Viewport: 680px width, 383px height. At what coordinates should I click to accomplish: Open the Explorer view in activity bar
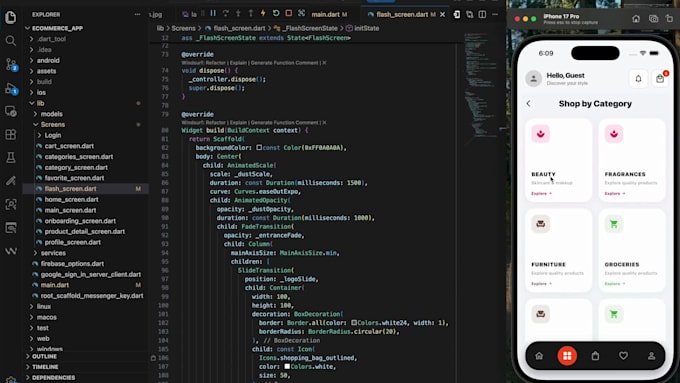(x=10, y=17)
